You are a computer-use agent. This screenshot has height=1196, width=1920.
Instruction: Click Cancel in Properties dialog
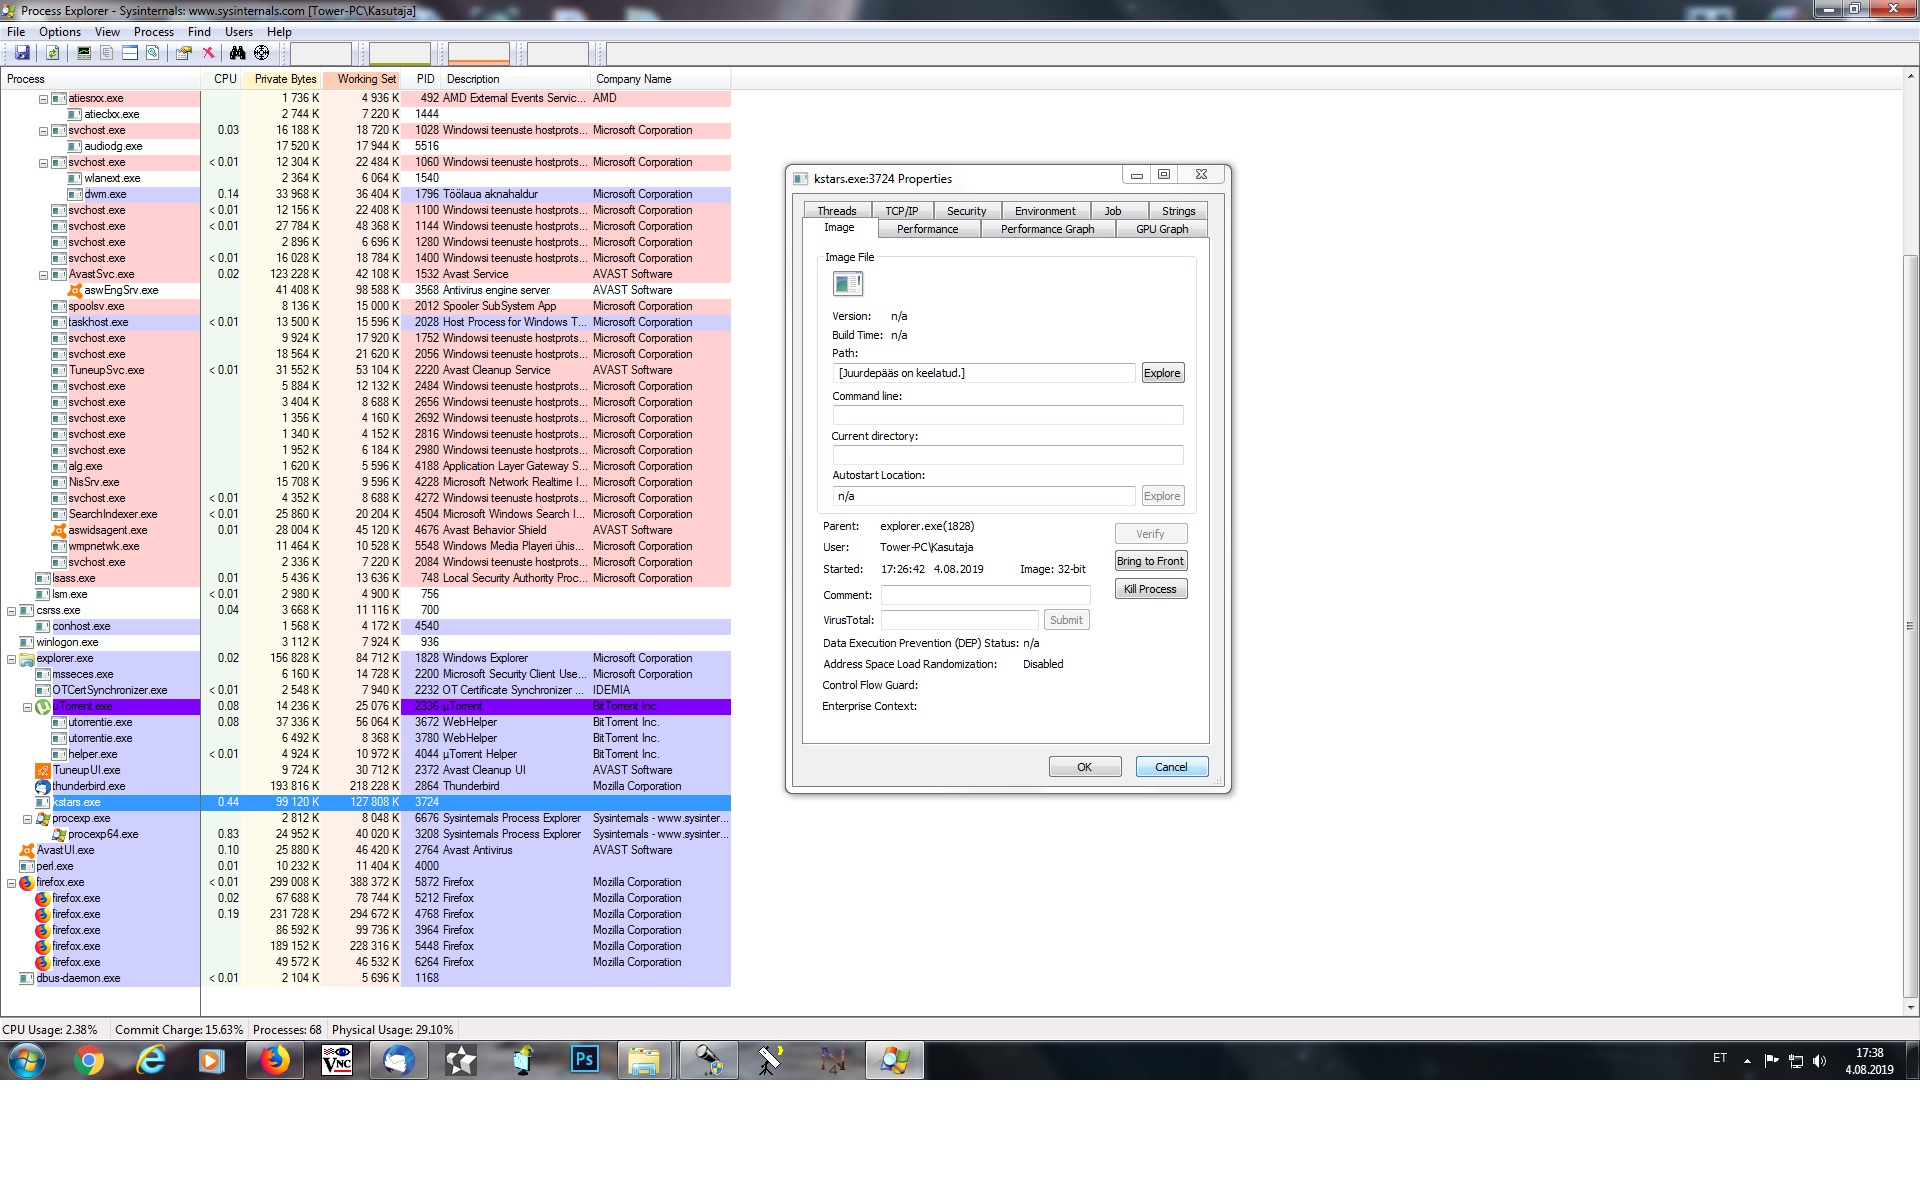pos(1172,767)
